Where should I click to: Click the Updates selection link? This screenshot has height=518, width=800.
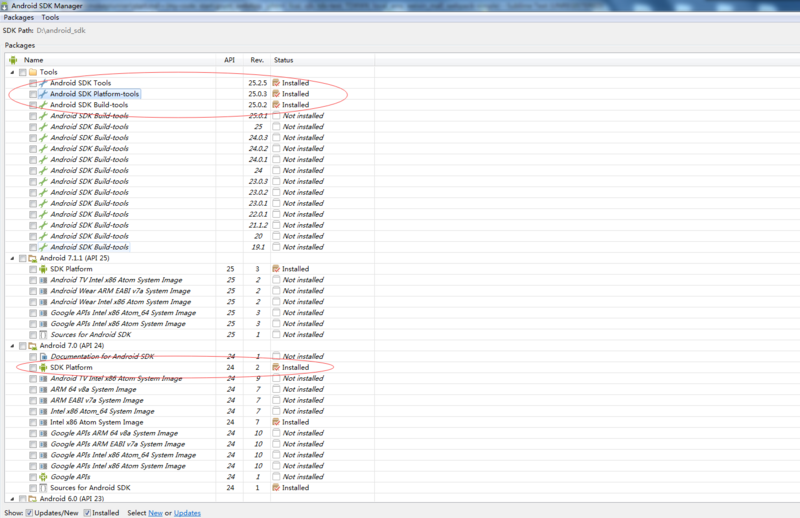coord(187,513)
